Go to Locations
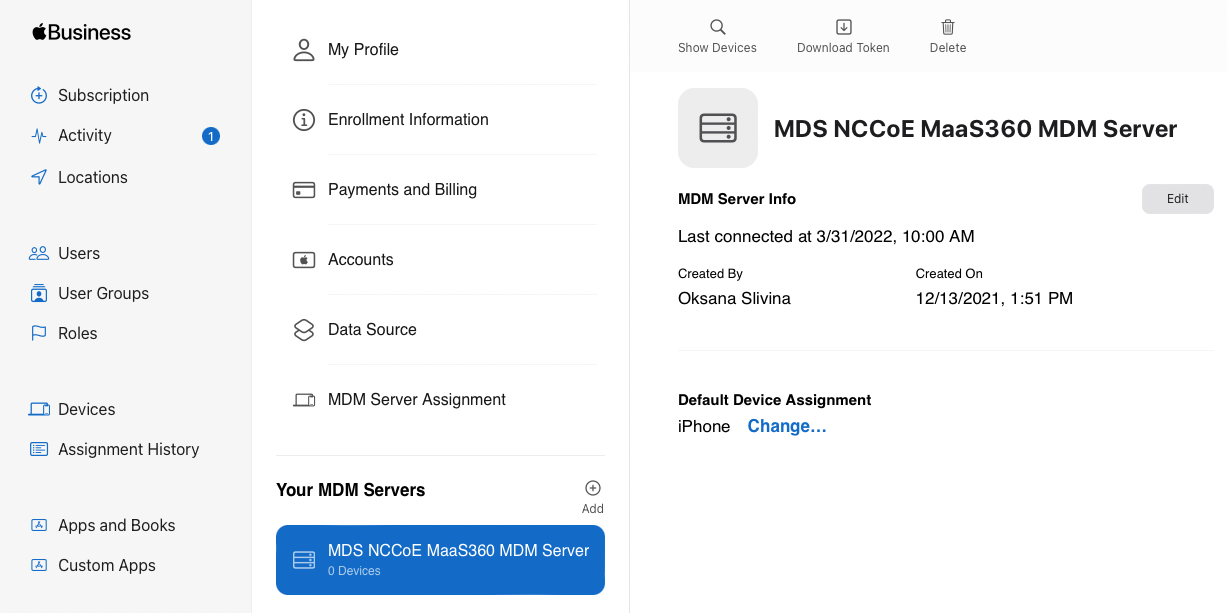The height and width of the screenshot is (613, 1227). [x=93, y=177]
